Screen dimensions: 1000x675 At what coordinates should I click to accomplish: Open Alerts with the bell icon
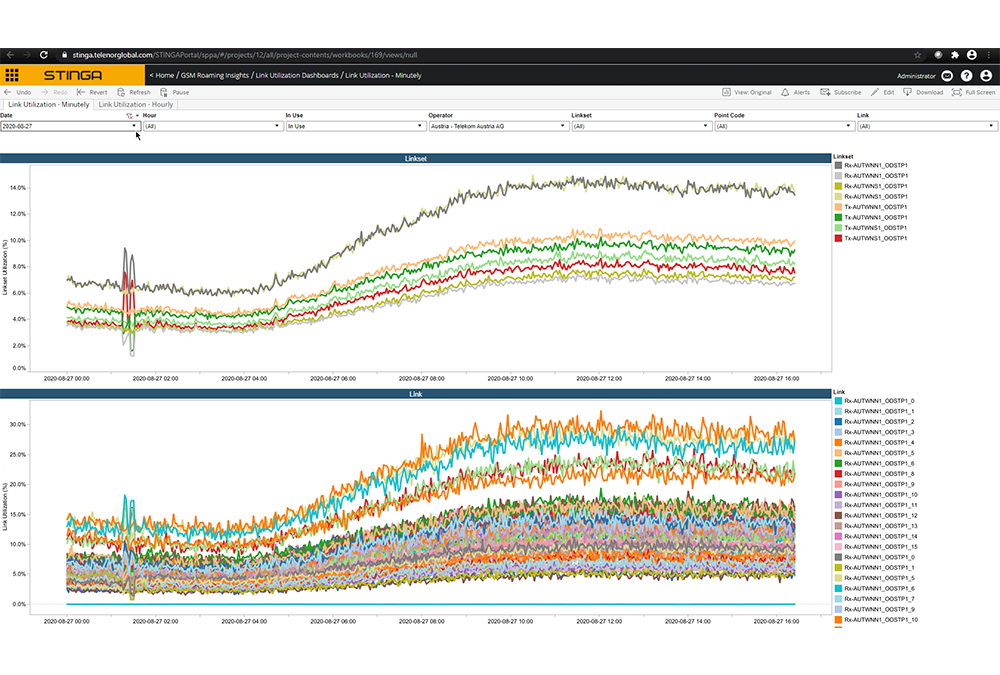795,93
